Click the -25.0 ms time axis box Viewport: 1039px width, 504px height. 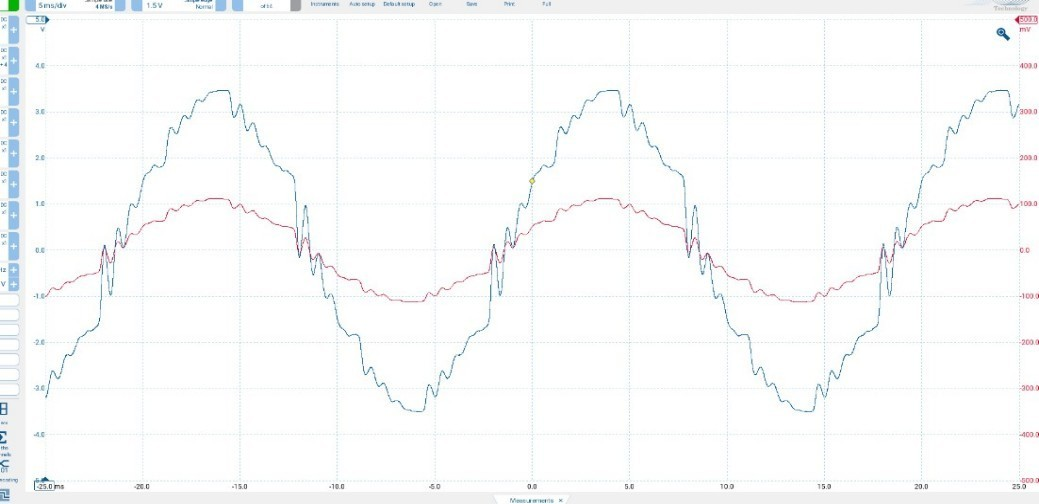click(45, 486)
